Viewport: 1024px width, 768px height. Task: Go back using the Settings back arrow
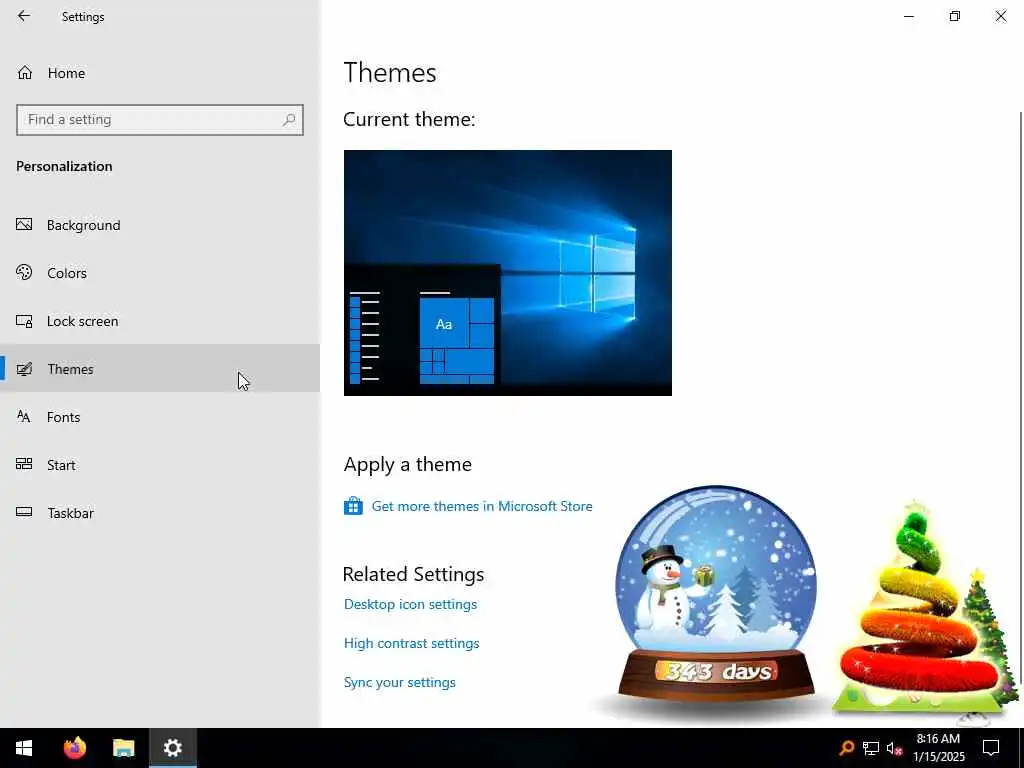24,16
